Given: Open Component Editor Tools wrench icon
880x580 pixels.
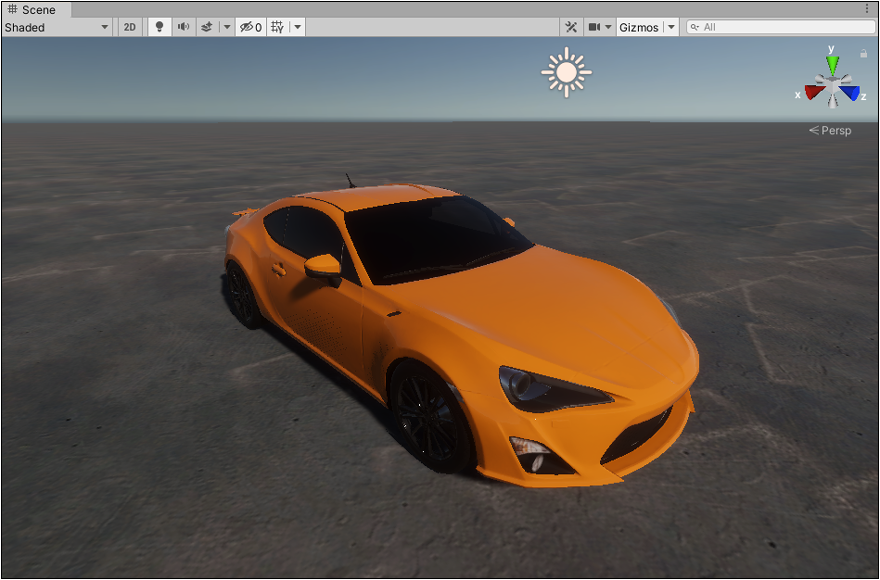Looking at the screenshot, I should [571, 27].
